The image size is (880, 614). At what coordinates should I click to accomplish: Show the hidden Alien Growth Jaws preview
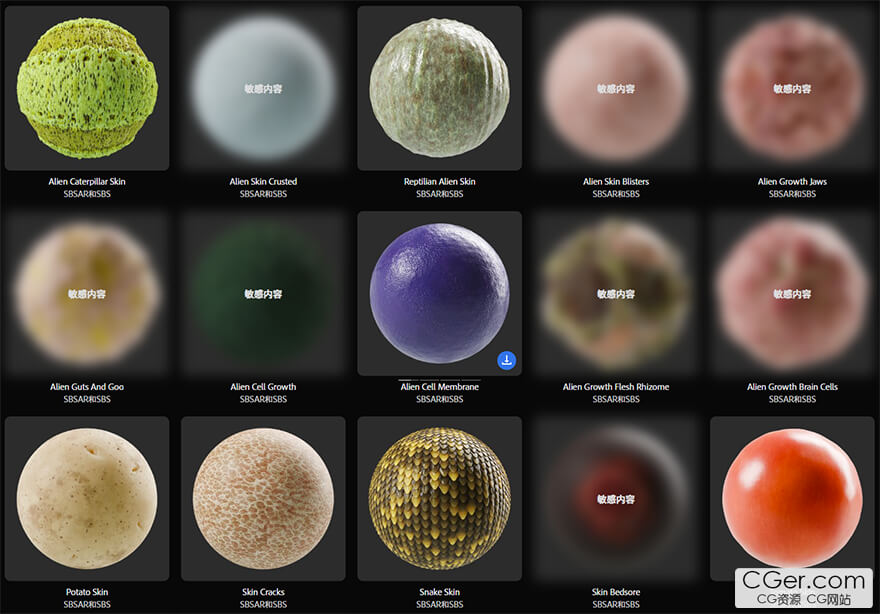click(792, 88)
